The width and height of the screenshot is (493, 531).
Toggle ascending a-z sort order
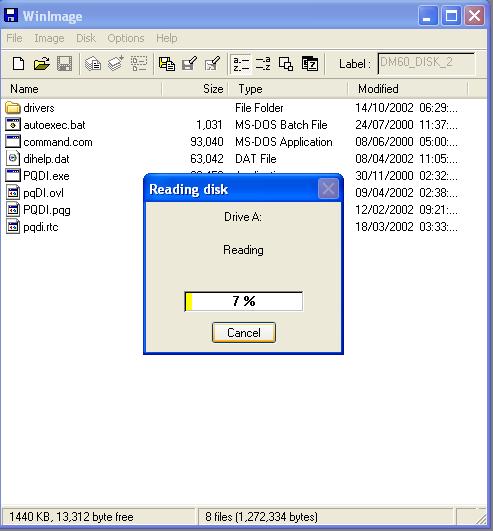click(x=241, y=63)
